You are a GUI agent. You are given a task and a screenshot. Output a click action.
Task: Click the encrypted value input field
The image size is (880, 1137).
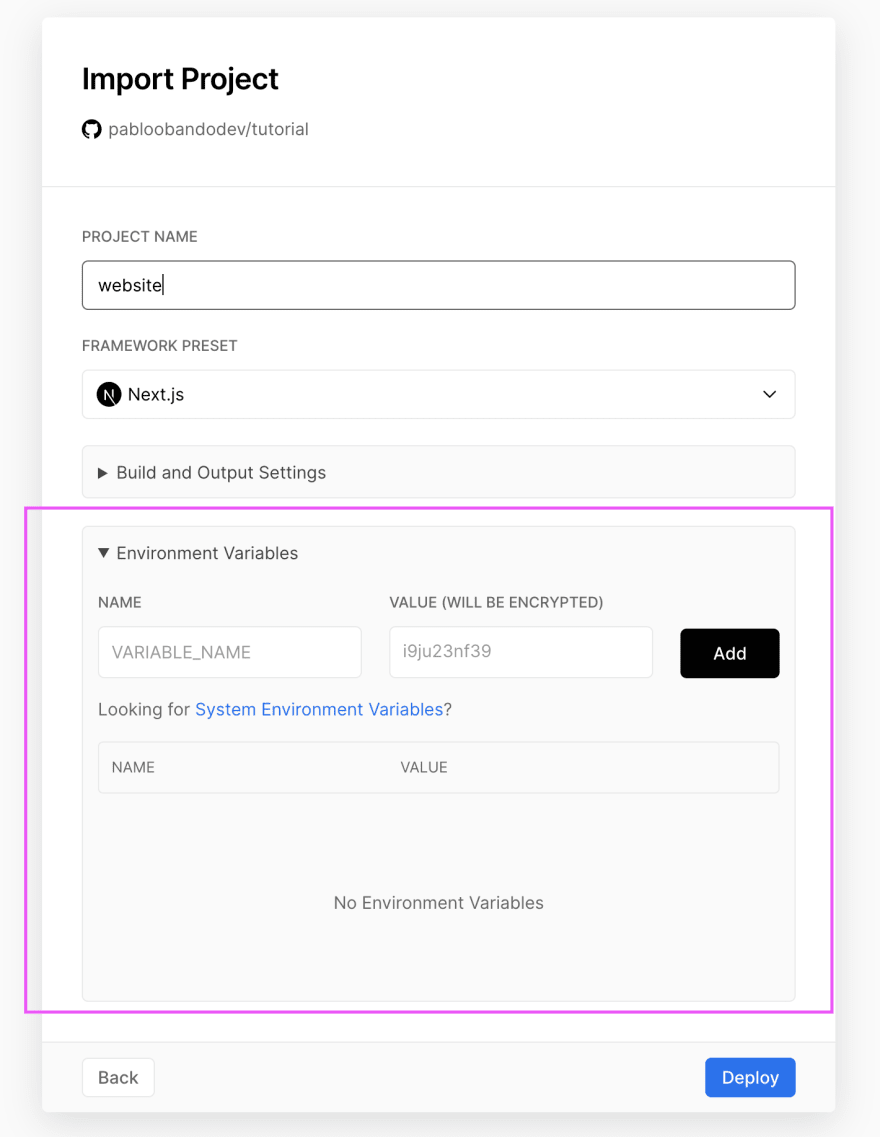point(520,652)
